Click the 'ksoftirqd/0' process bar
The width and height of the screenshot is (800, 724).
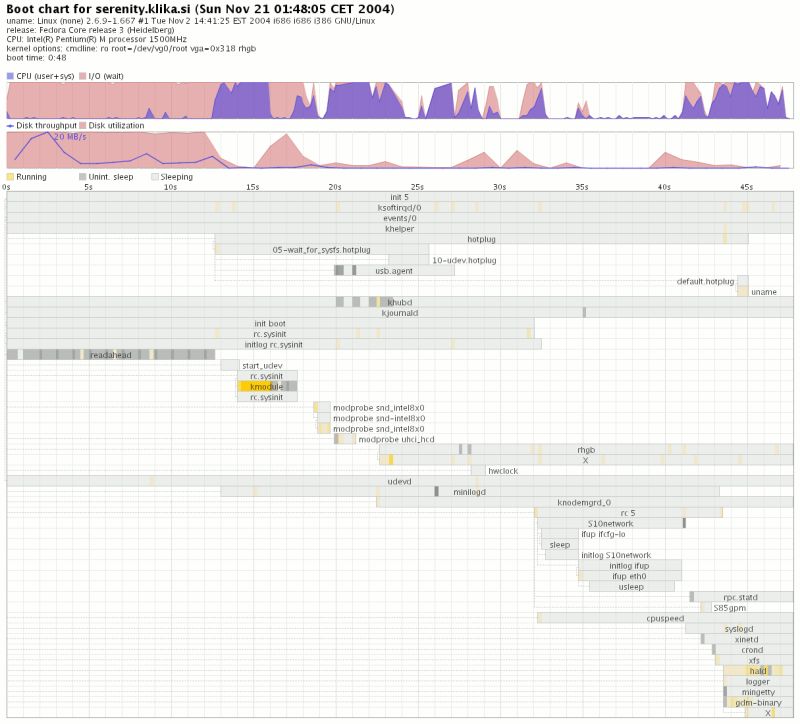pyautogui.click(x=400, y=208)
